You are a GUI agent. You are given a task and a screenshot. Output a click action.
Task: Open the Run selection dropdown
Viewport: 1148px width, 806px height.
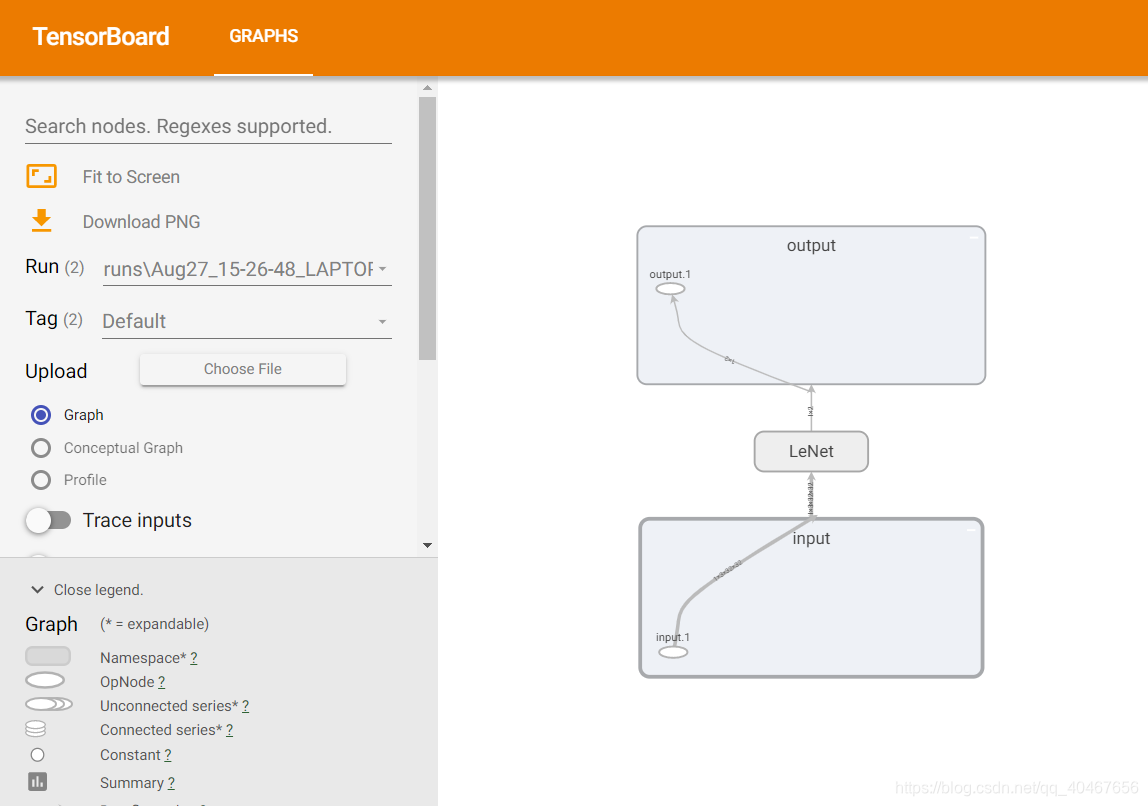(x=247, y=269)
